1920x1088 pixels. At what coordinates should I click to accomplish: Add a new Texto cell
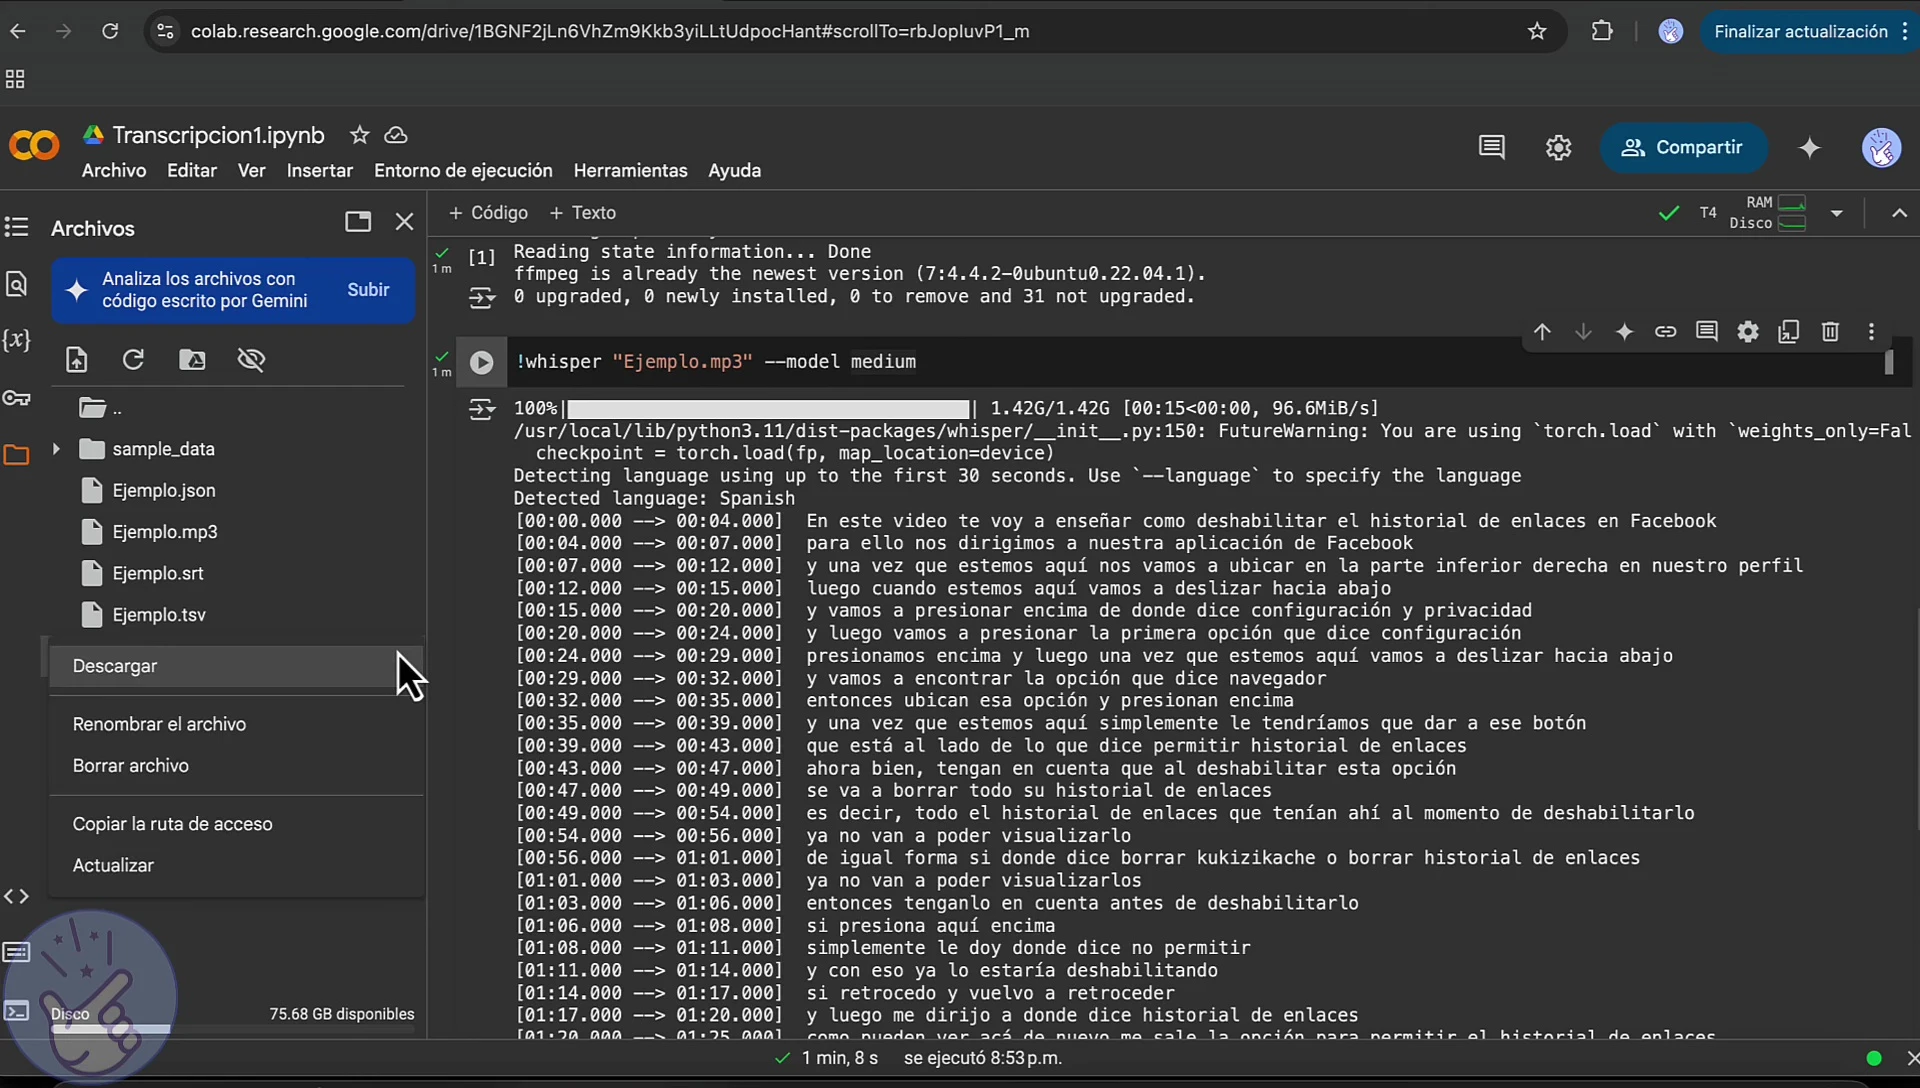pyautogui.click(x=583, y=213)
